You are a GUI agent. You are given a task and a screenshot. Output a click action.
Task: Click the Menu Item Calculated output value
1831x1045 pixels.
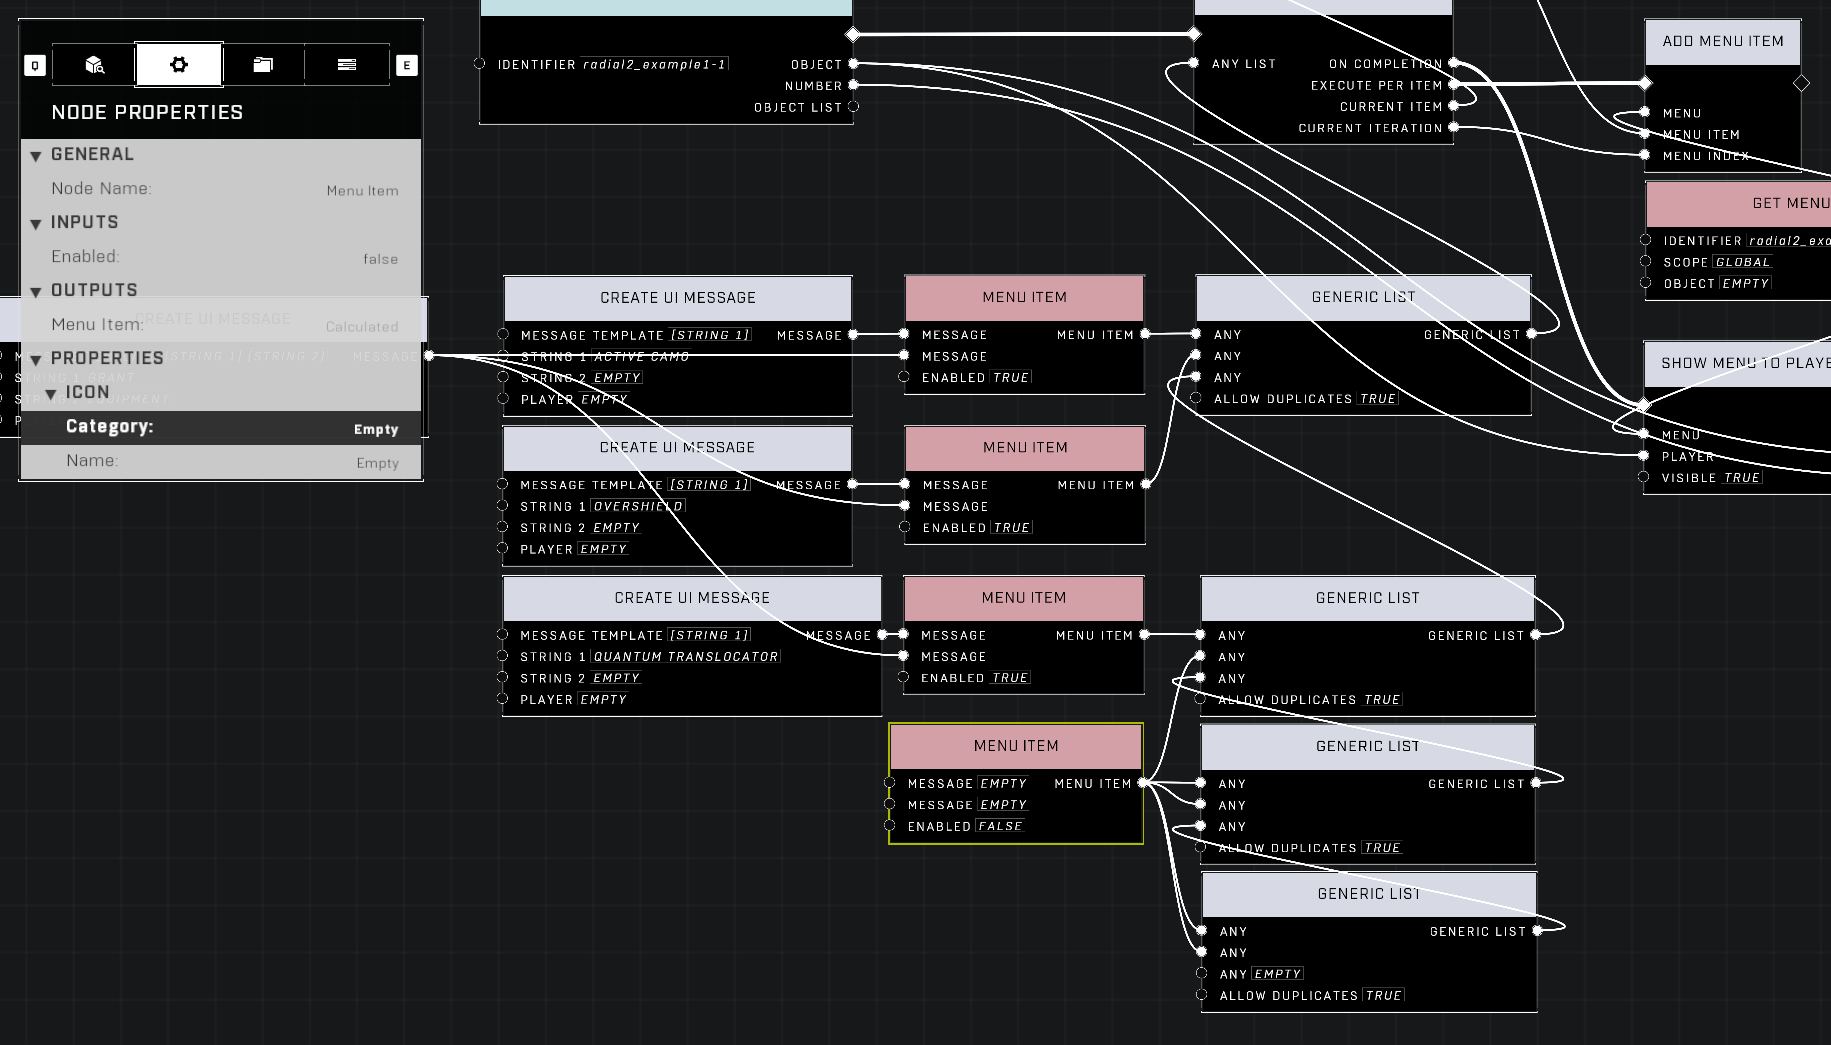point(362,327)
